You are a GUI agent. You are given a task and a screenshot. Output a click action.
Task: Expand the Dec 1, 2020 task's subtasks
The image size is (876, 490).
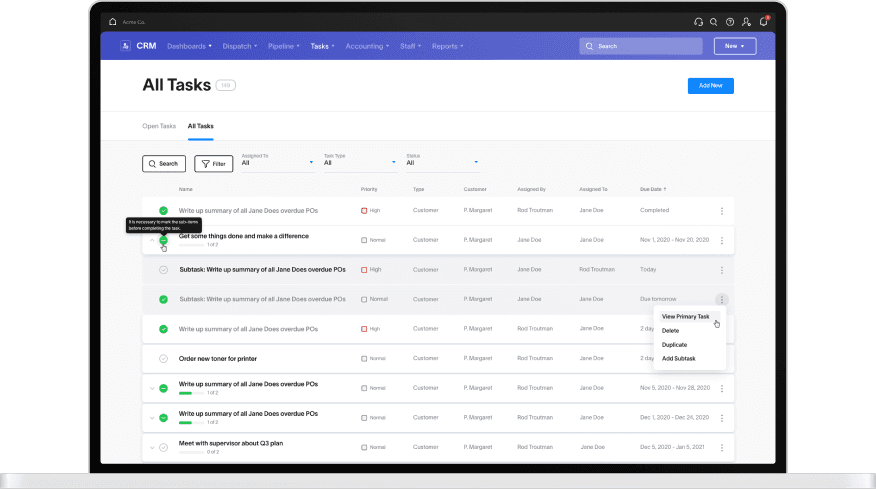tap(152, 418)
